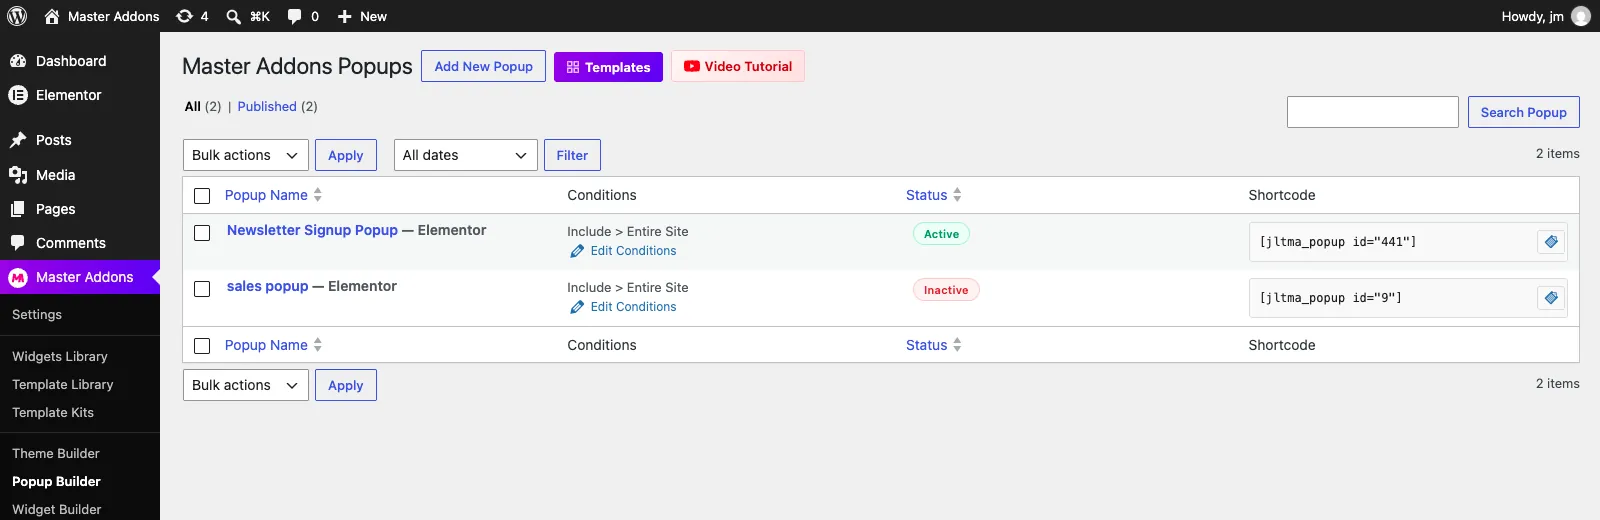
Task: Open Settings in Master Addons submenu
Action: [x=37, y=314]
